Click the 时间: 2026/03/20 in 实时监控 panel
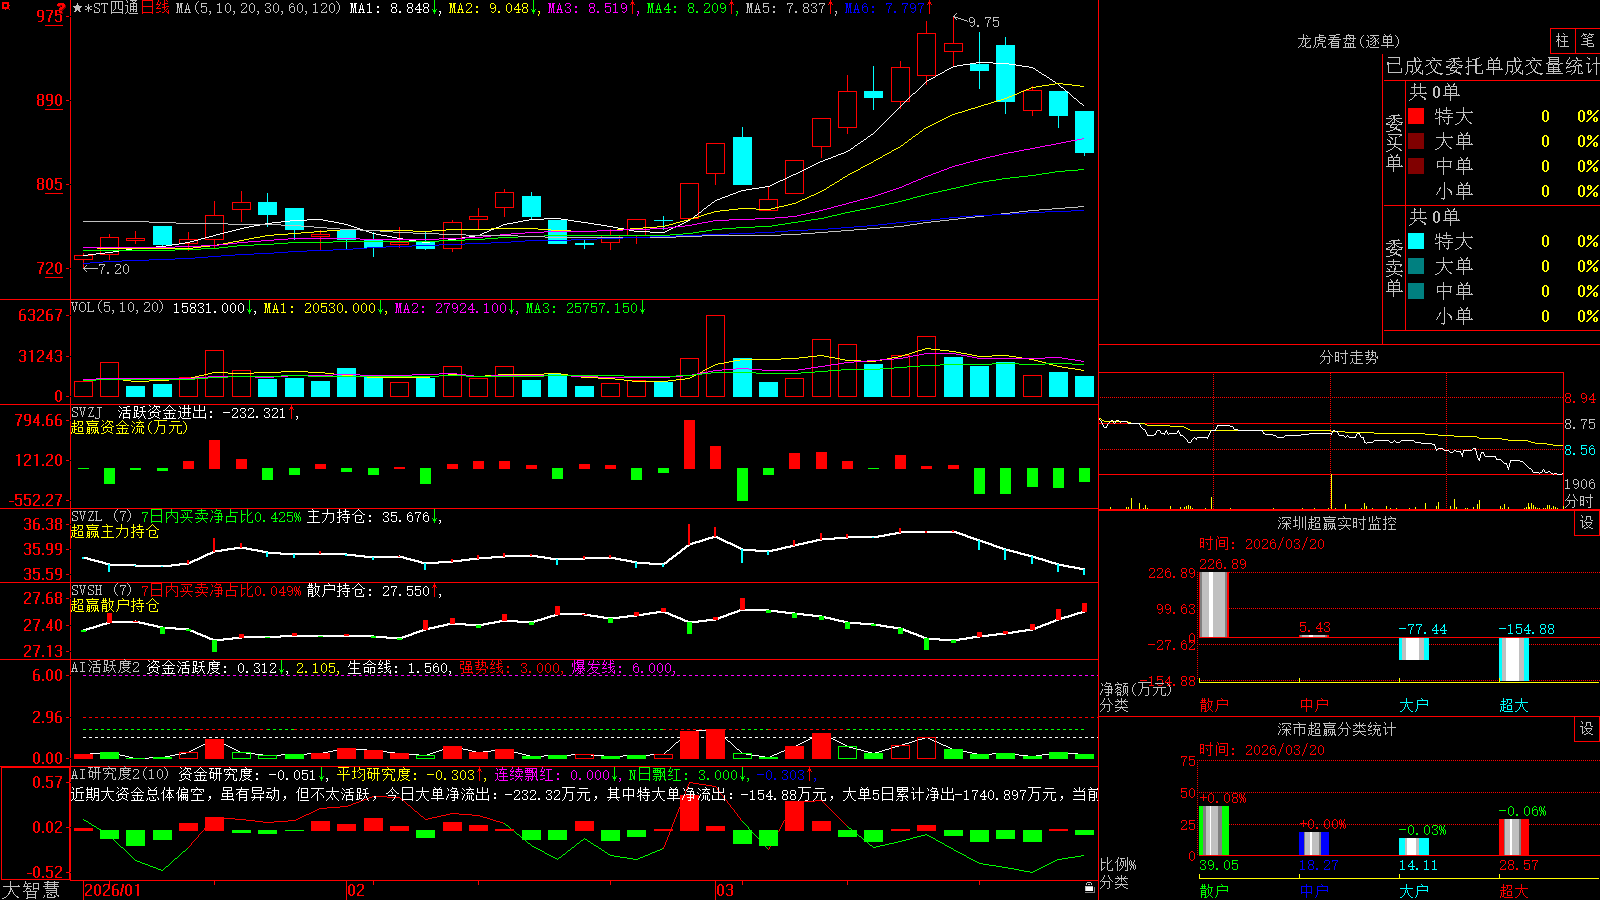The height and width of the screenshot is (900, 1600). tap(1262, 544)
